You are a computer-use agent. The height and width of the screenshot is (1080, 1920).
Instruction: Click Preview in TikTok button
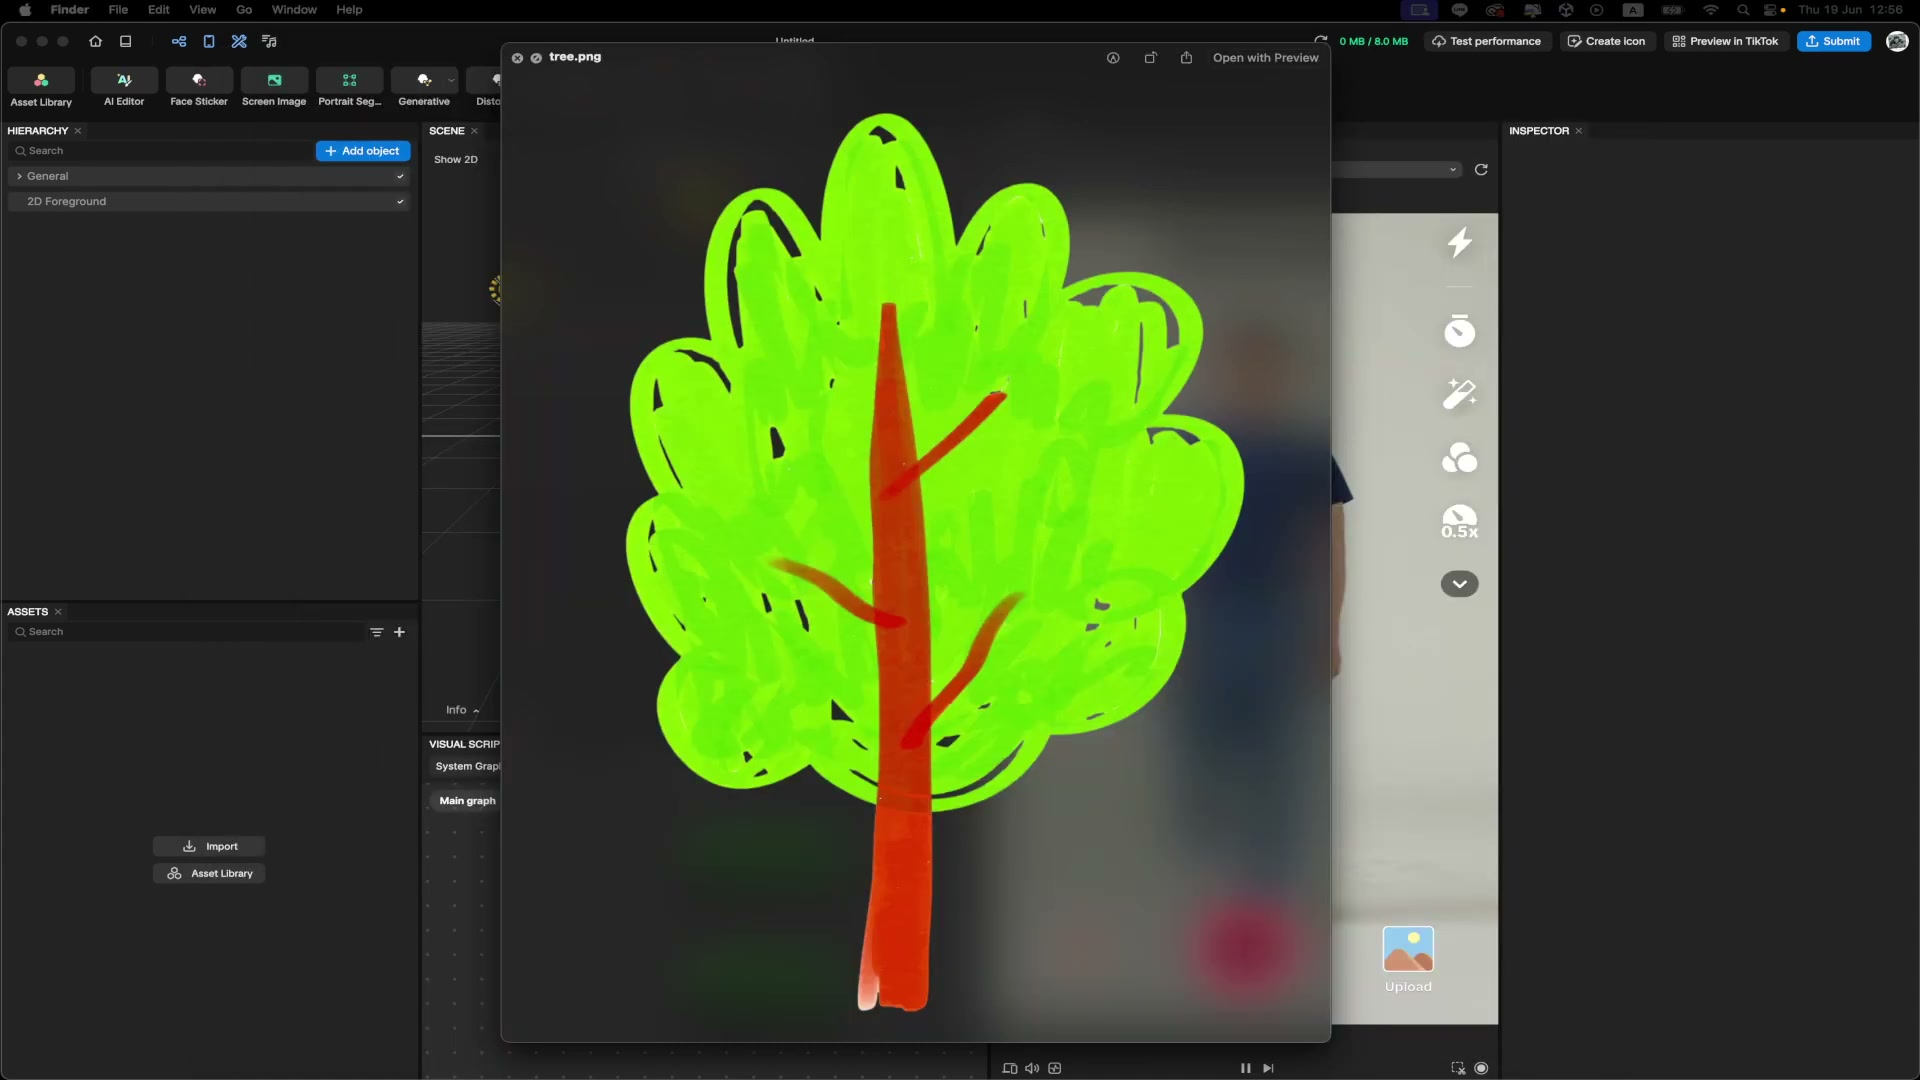[x=1726, y=41]
